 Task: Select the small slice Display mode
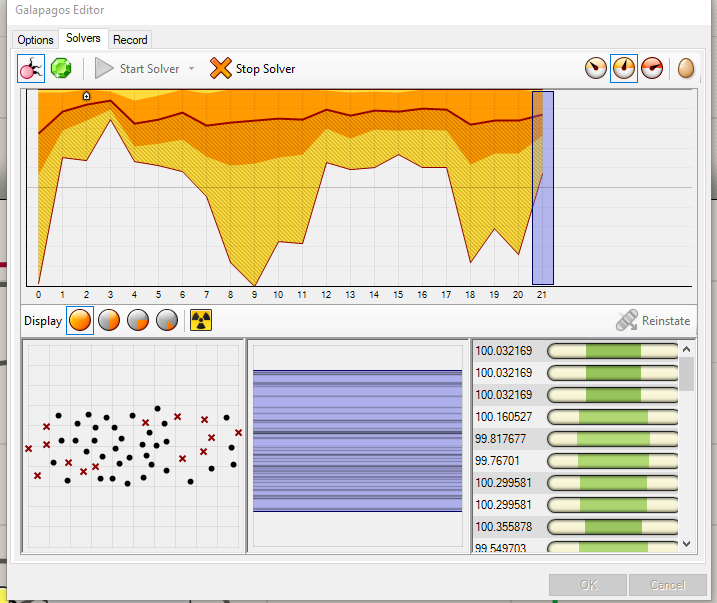[166, 320]
